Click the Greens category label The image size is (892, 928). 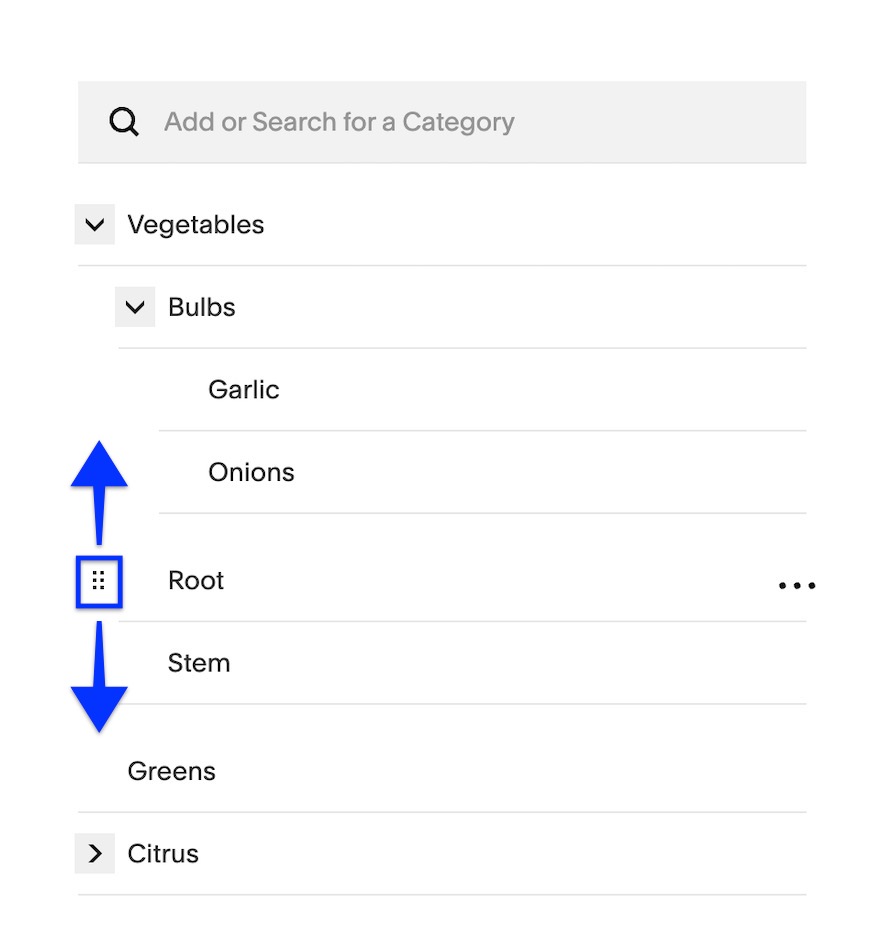pyautogui.click(x=171, y=770)
